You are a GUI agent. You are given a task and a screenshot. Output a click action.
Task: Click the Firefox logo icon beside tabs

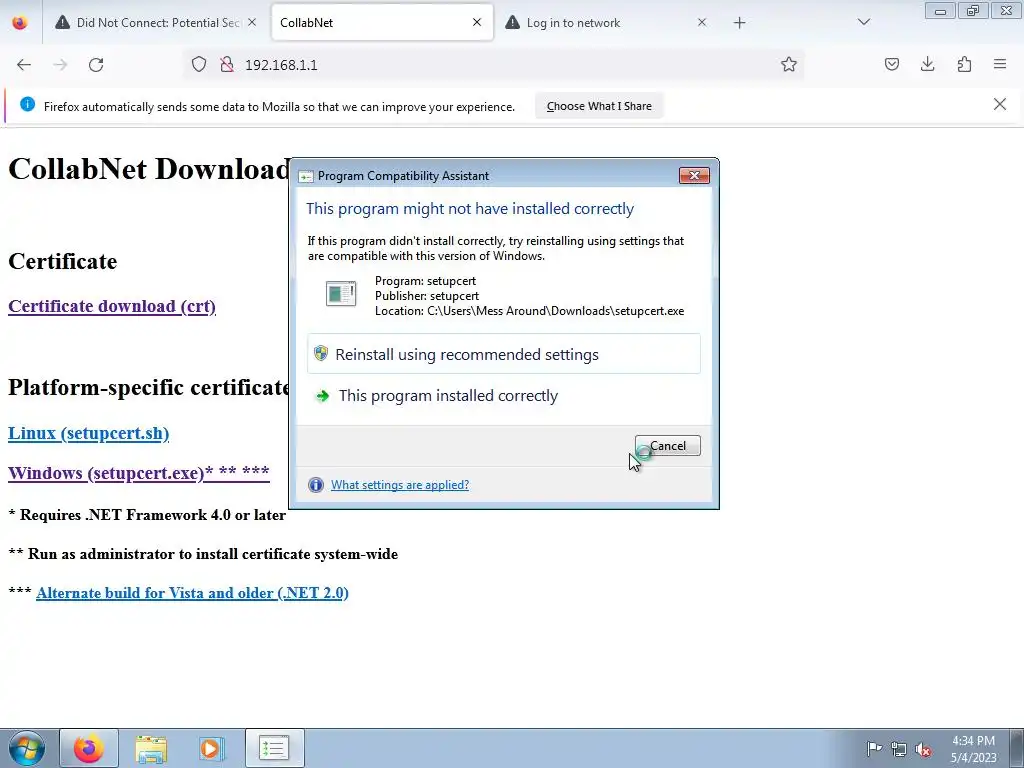(x=20, y=22)
